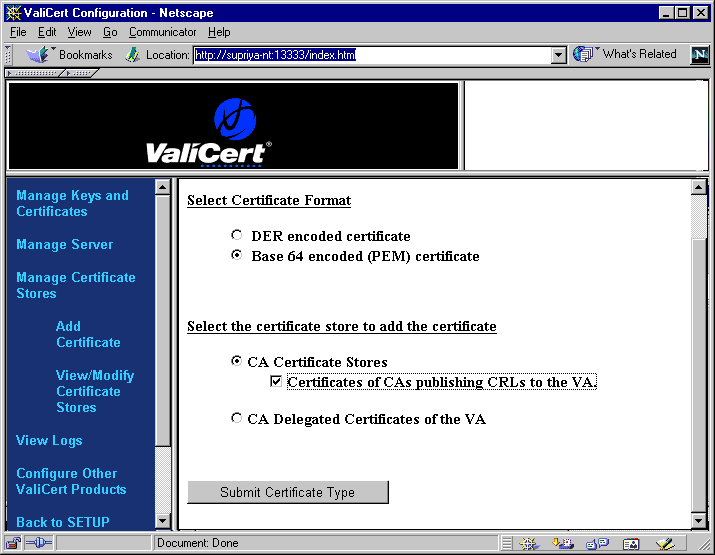This screenshot has width=715, height=555.
Task: Toggle Certificates of CAs publishing CRLs checkbox
Action: click(x=276, y=381)
